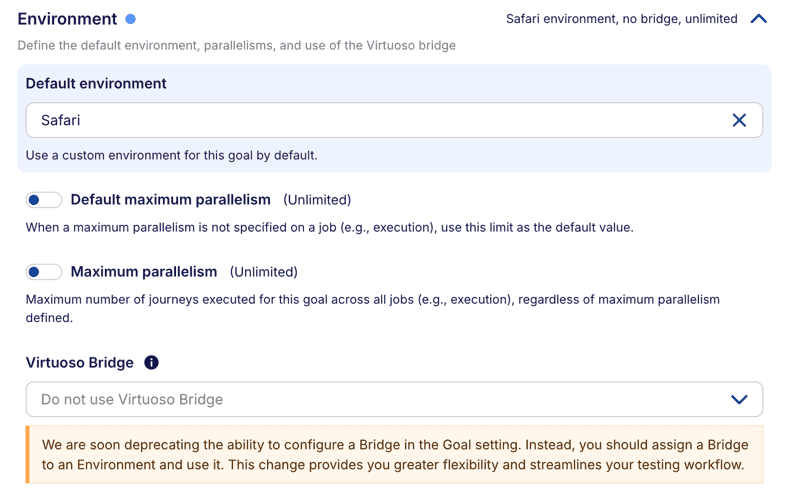This screenshot has height=502, width=789.
Task: Click the Virtuoso Bridge label text
Action: pos(79,363)
